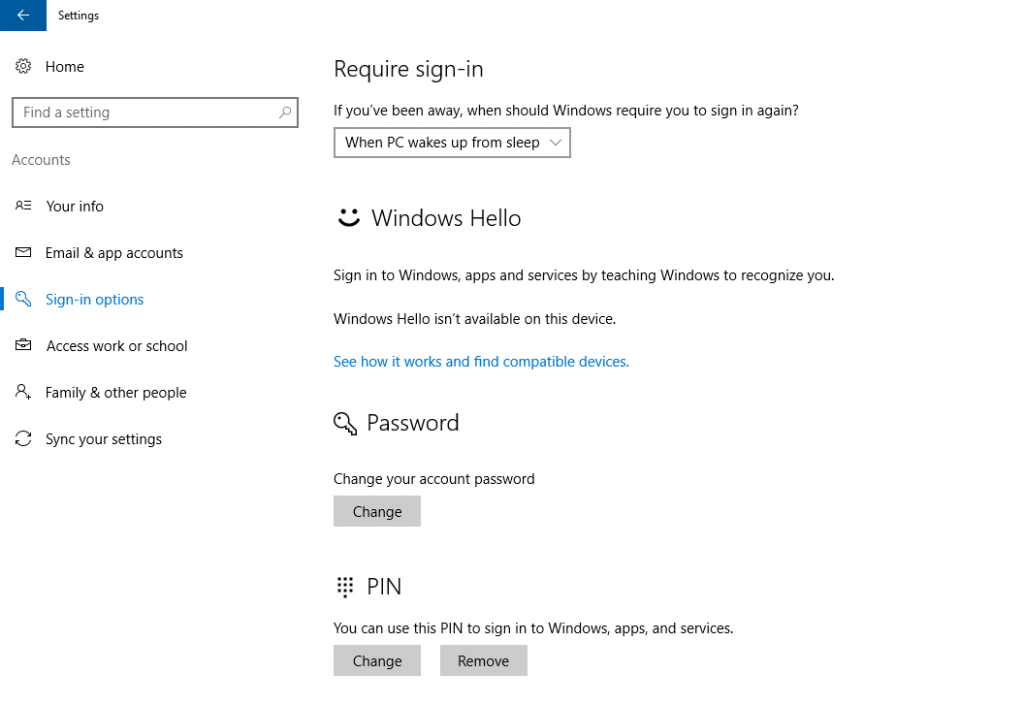
Task: Click the Windows Hello heading
Action: pos(446,217)
